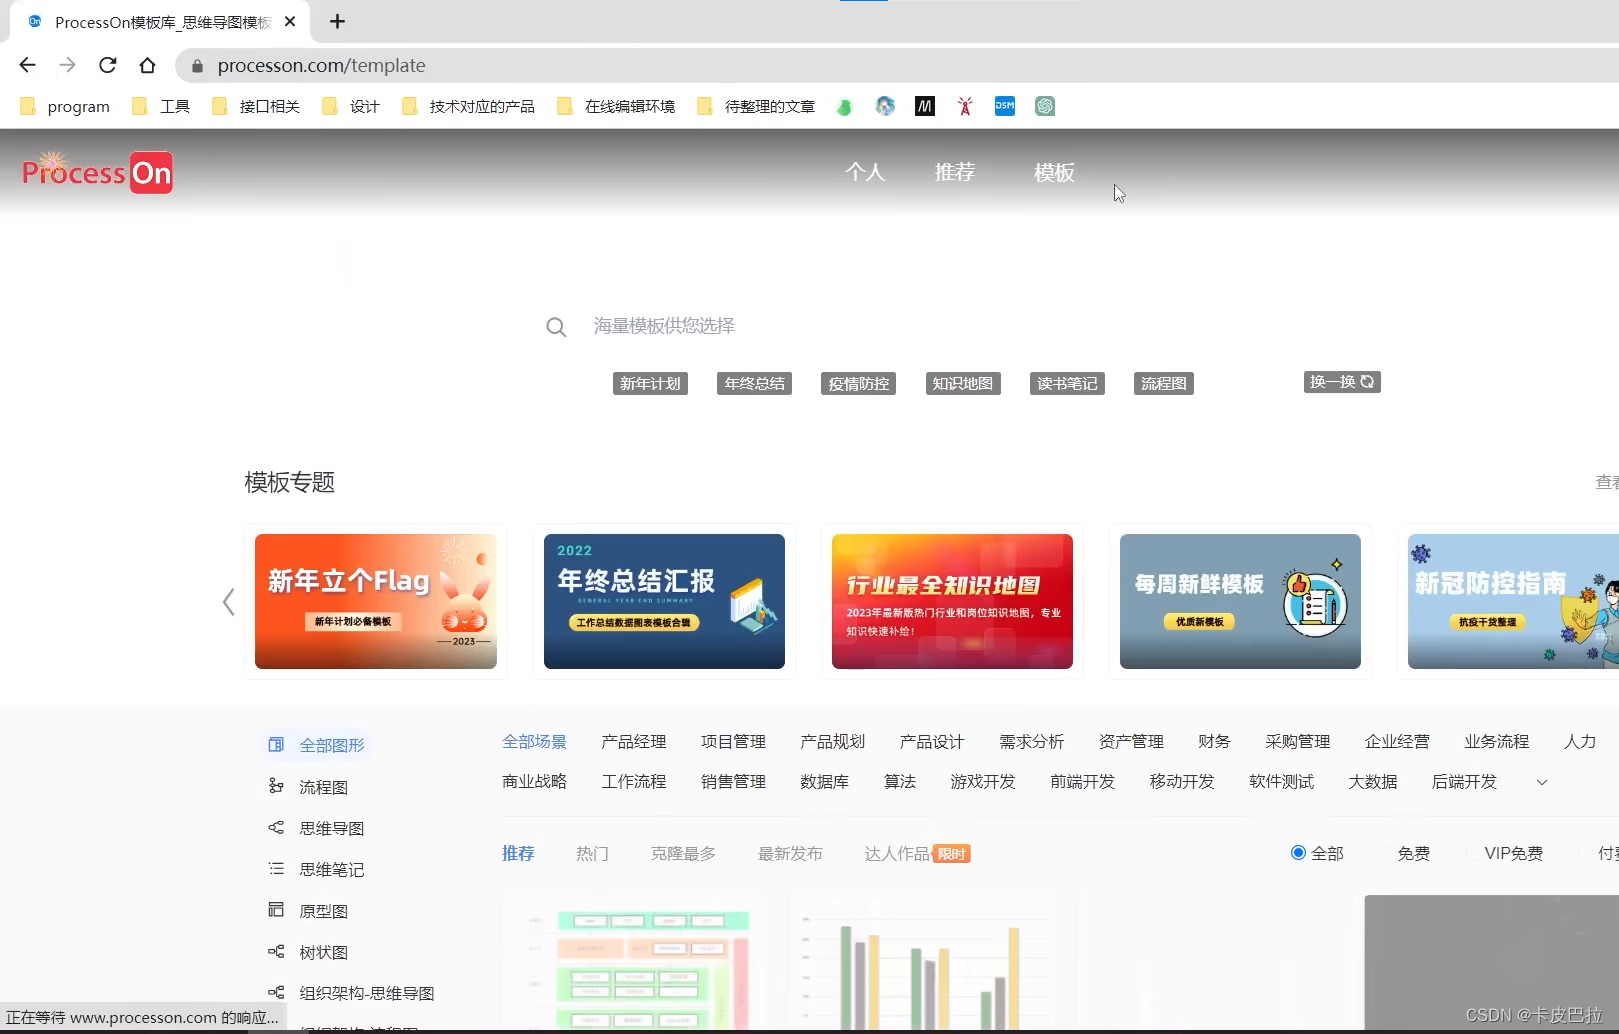Open the program bookmarks folder

tap(65, 106)
